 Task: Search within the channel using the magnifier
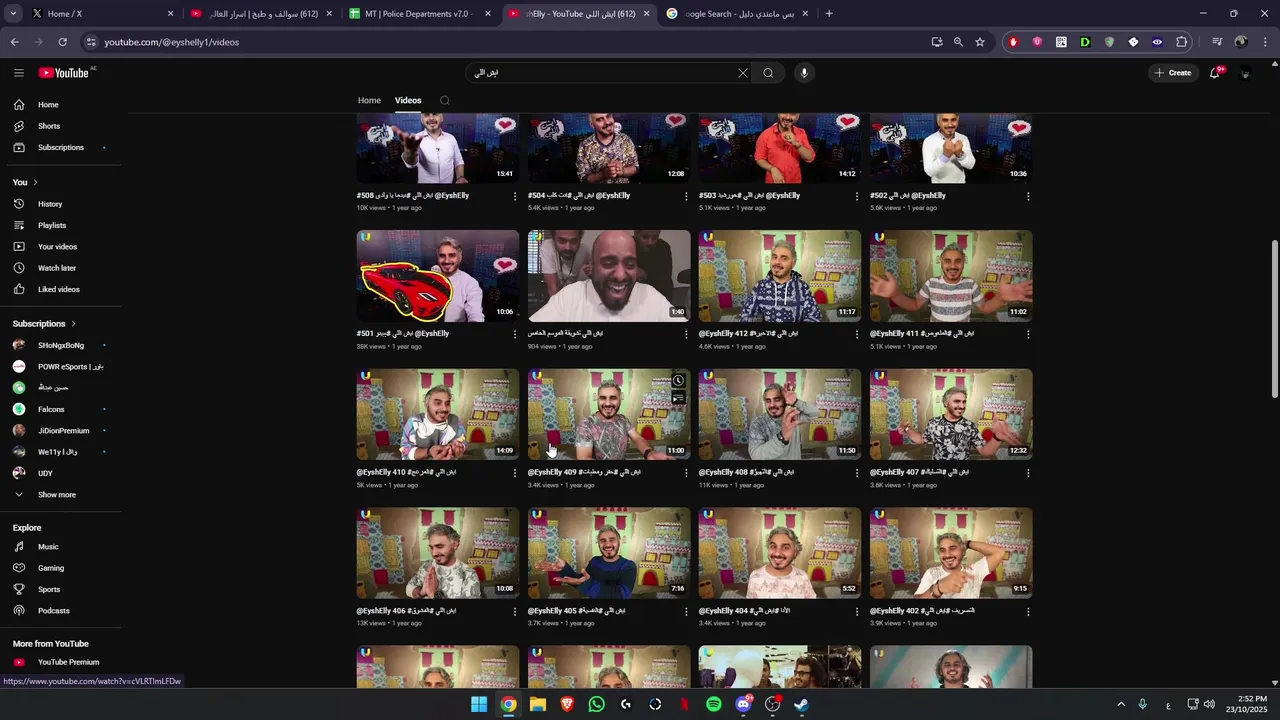(445, 100)
